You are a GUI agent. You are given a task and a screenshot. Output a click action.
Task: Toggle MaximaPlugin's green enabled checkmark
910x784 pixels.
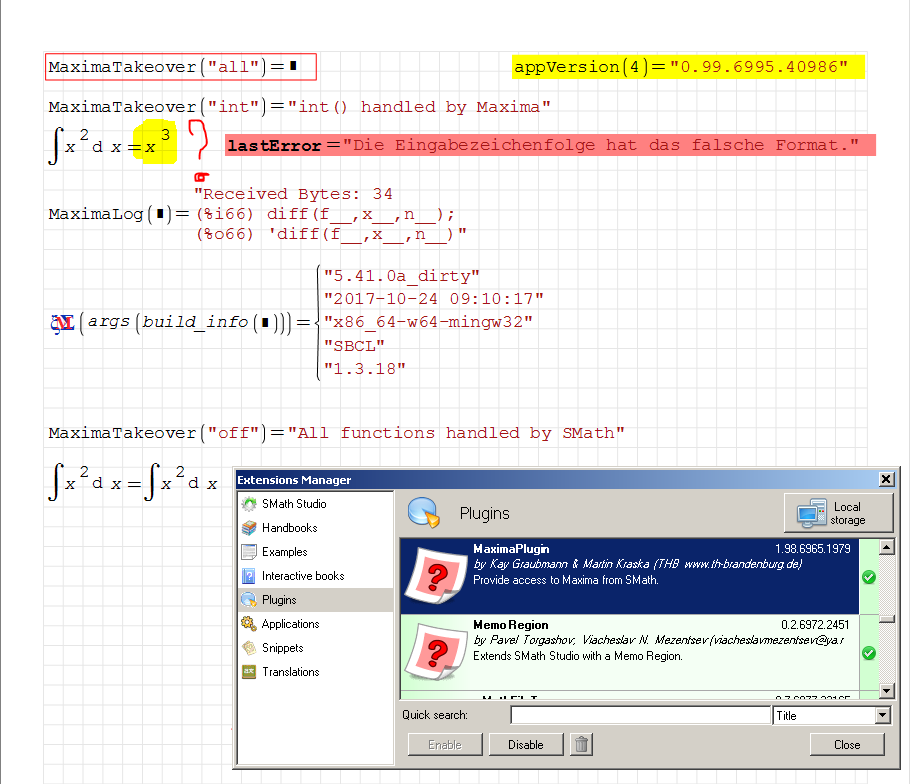click(868, 576)
